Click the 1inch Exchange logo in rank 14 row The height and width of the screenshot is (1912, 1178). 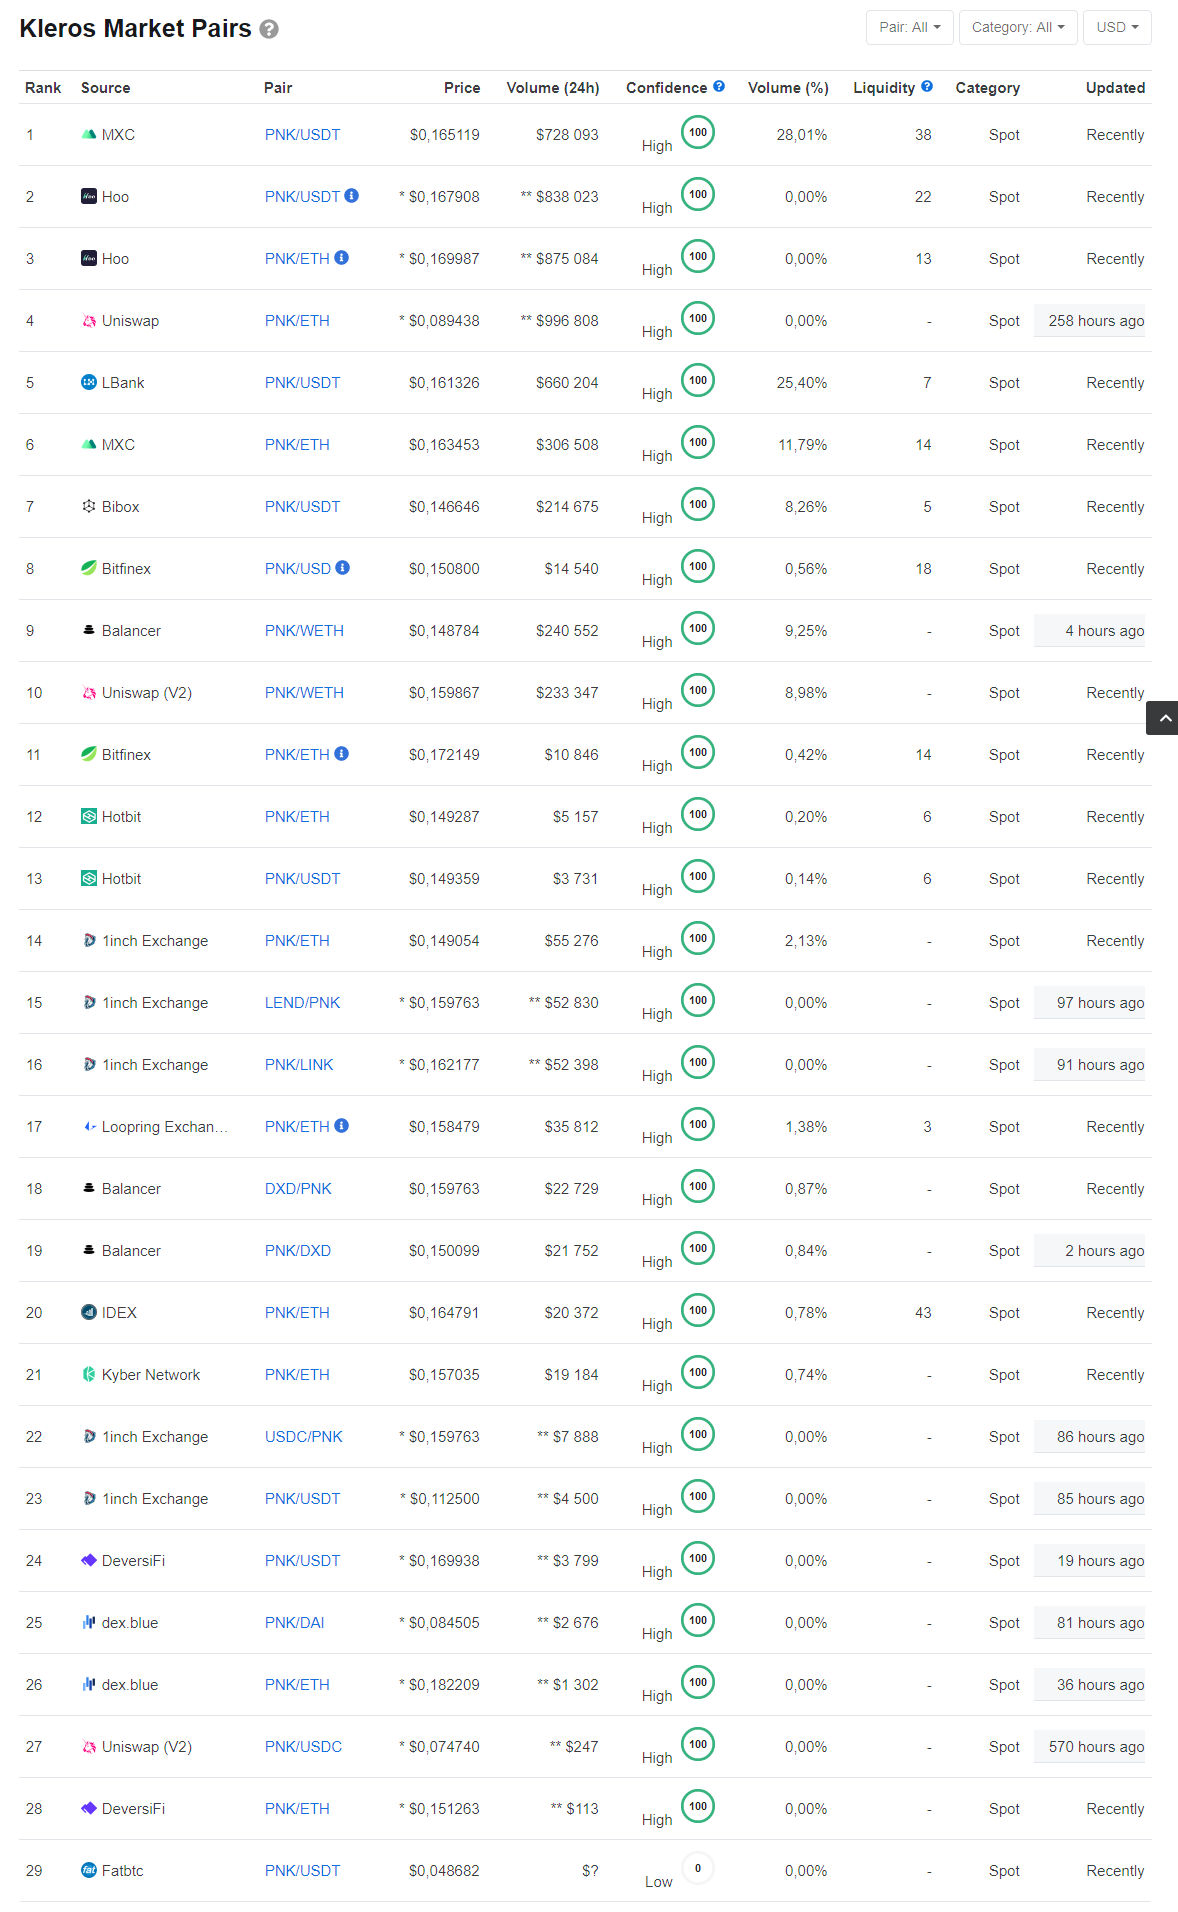click(x=89, y=941)
